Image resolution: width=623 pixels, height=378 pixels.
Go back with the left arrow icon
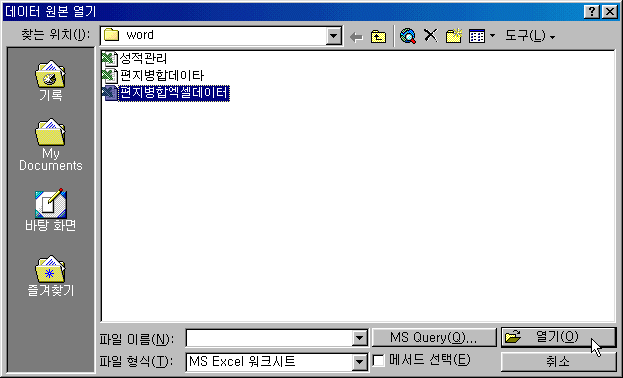[356, 37]
